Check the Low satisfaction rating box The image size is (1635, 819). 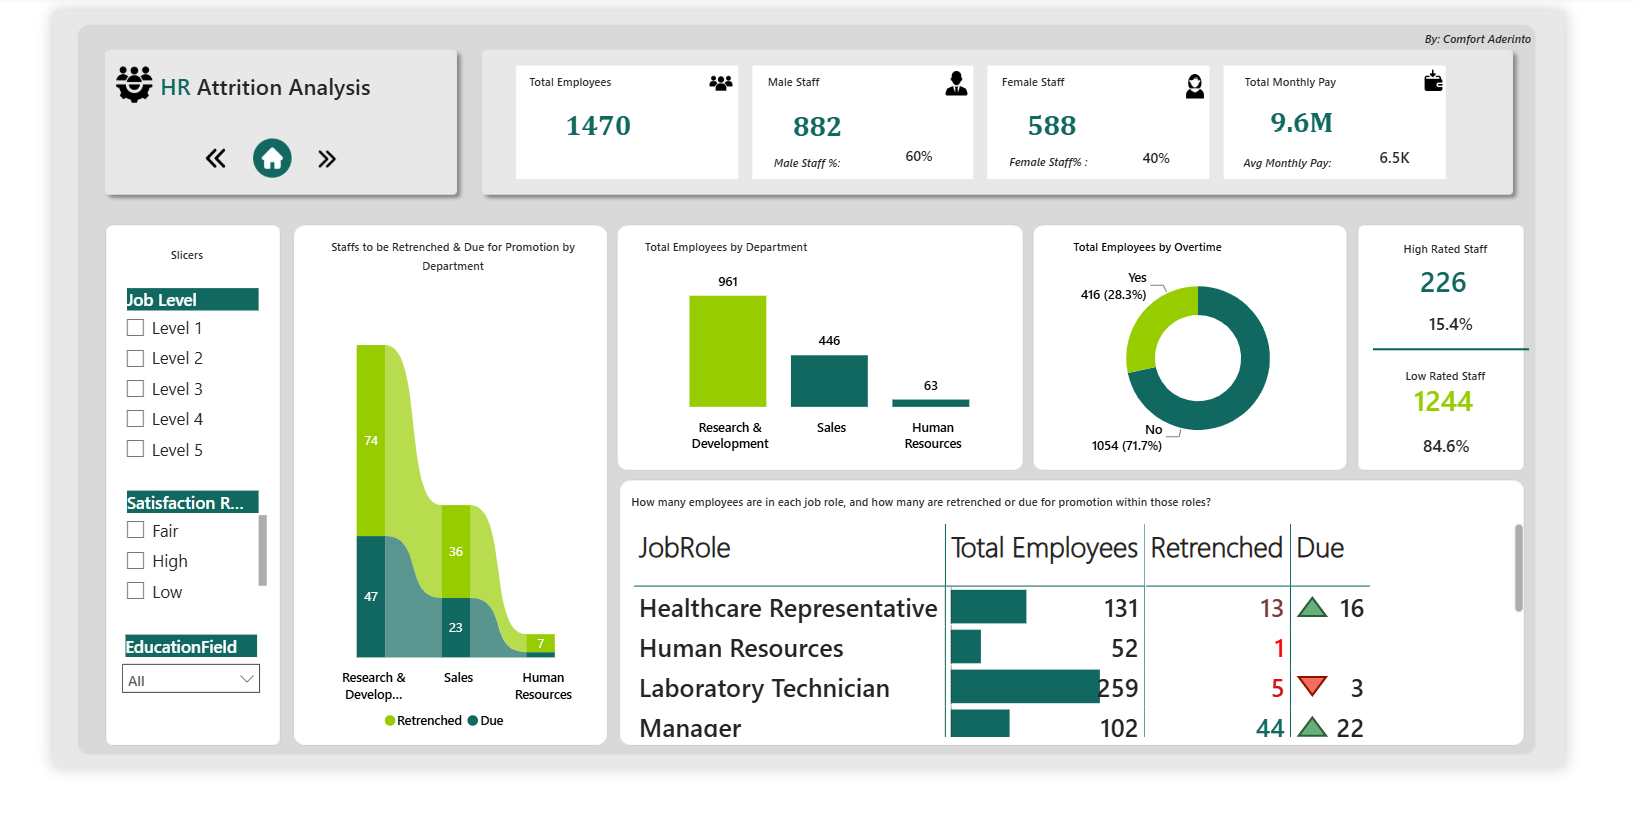[x=136, y=591]
